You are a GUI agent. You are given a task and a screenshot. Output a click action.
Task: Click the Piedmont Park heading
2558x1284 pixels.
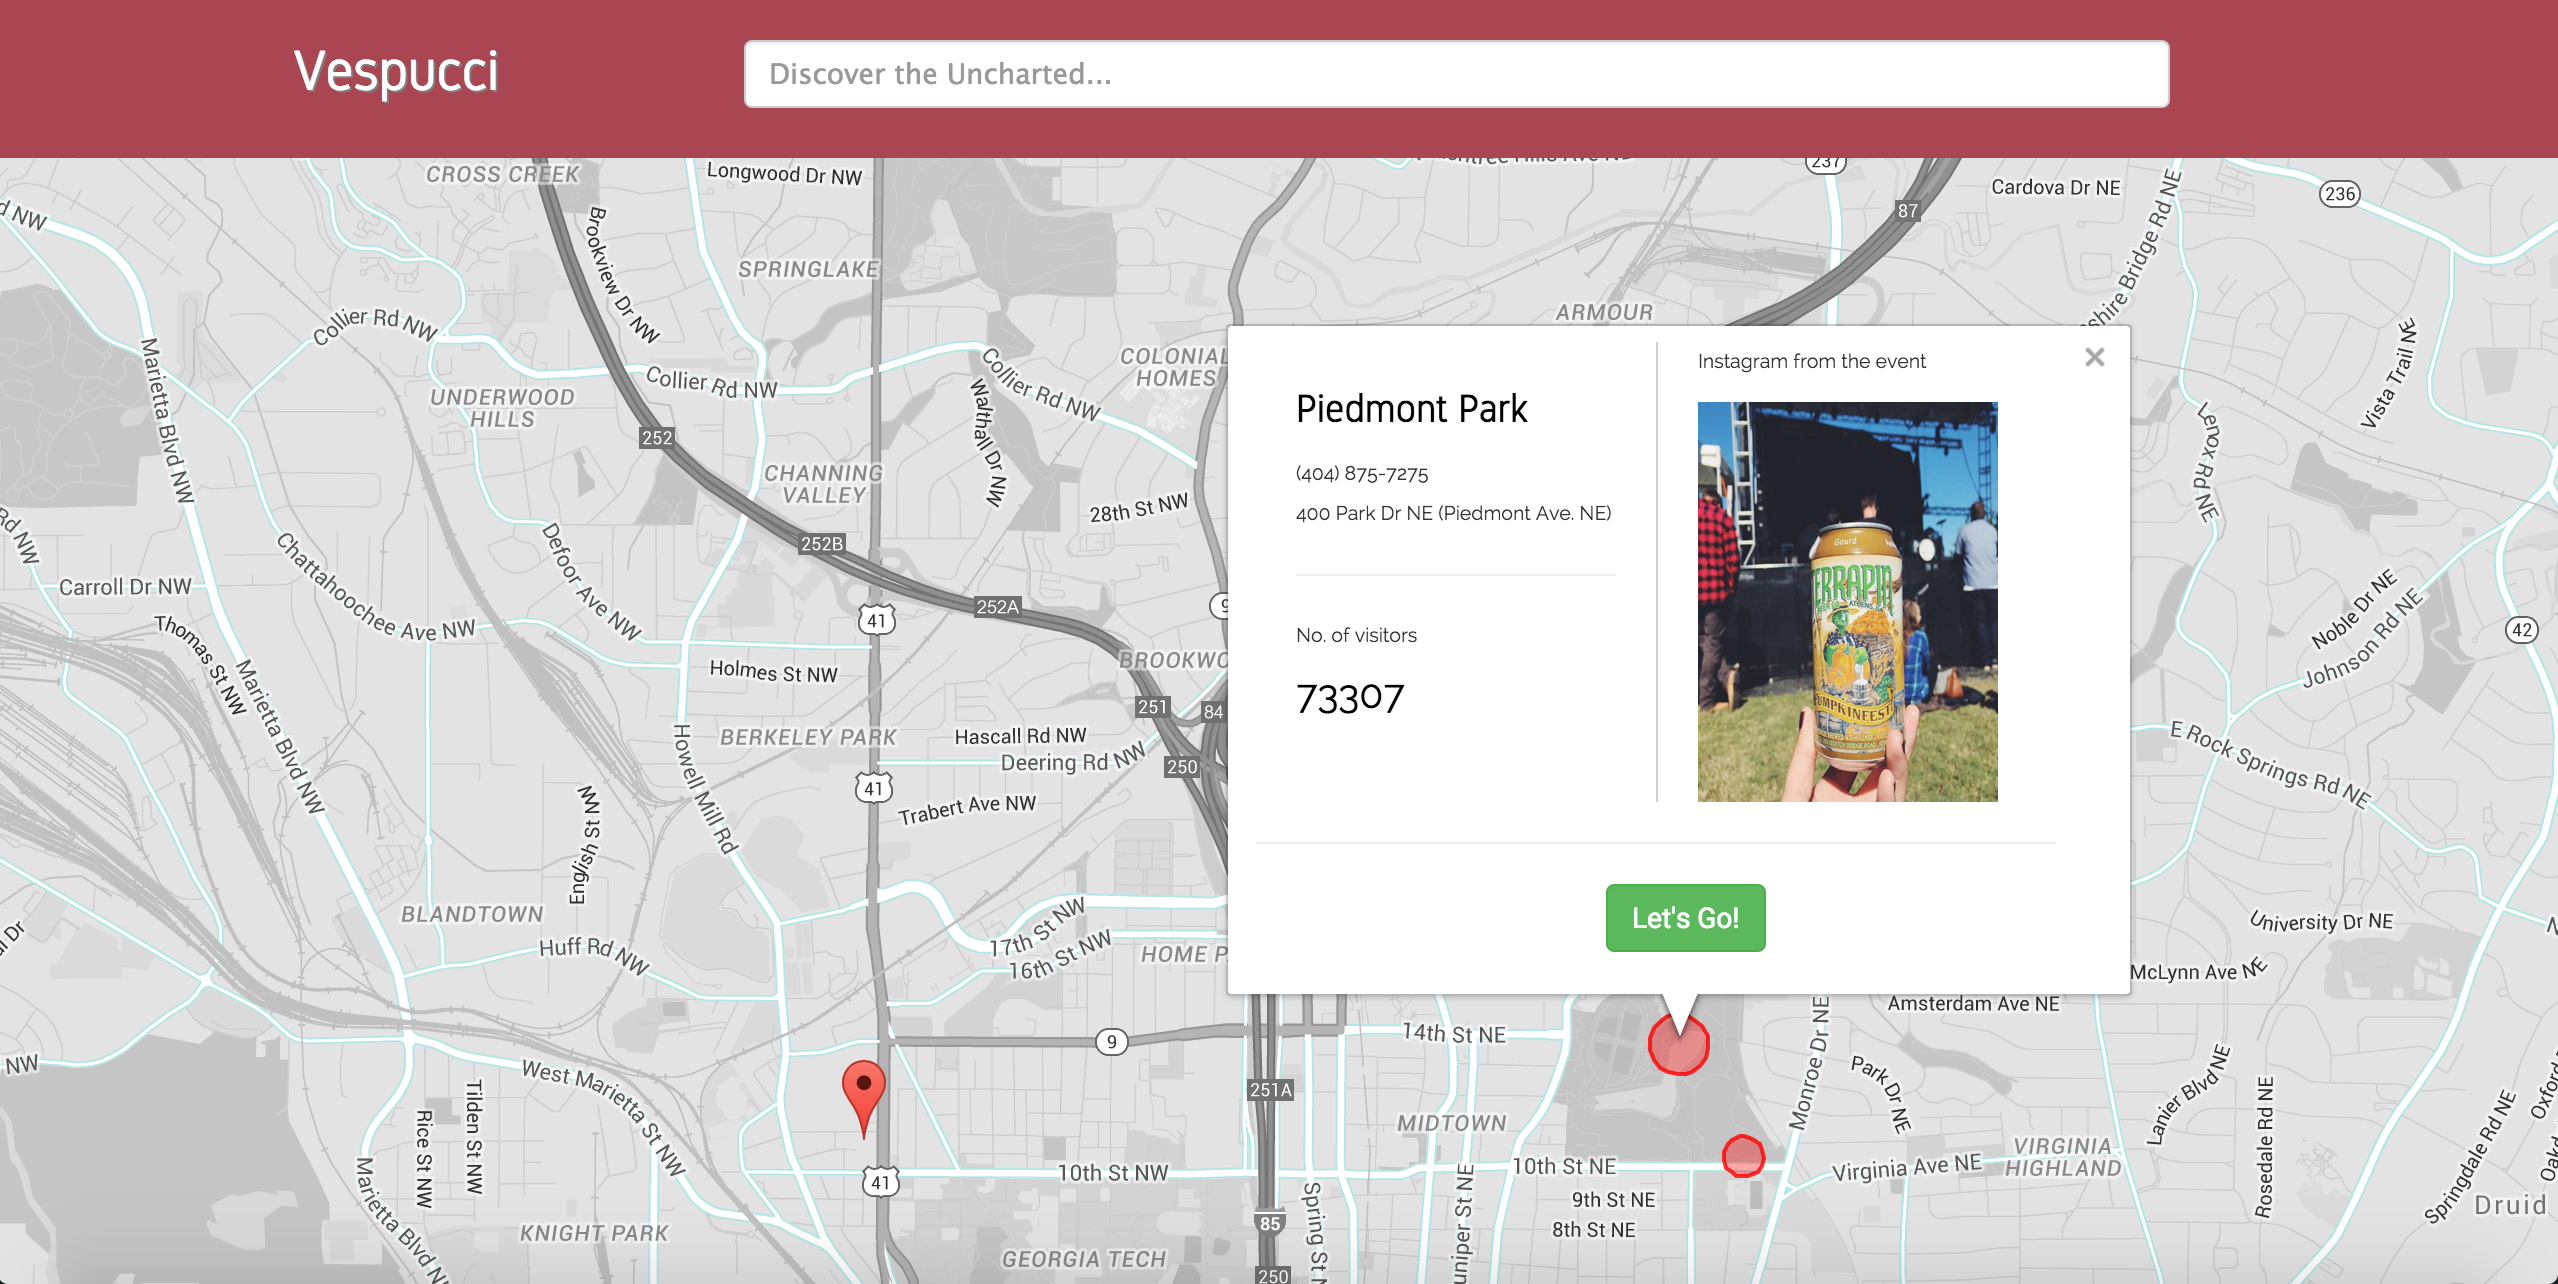(1411, 409)
